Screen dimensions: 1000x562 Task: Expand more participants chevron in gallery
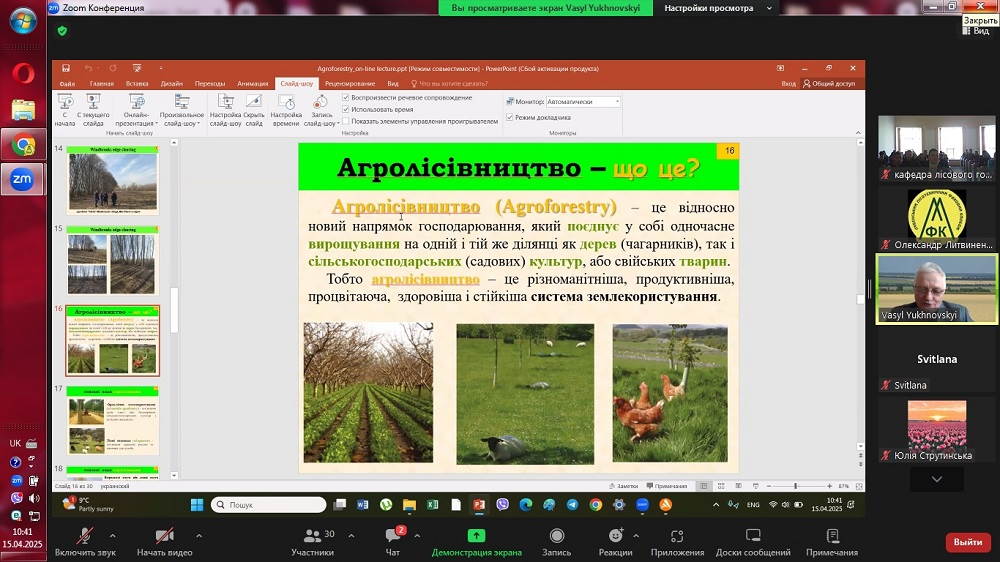coord(936,479)
